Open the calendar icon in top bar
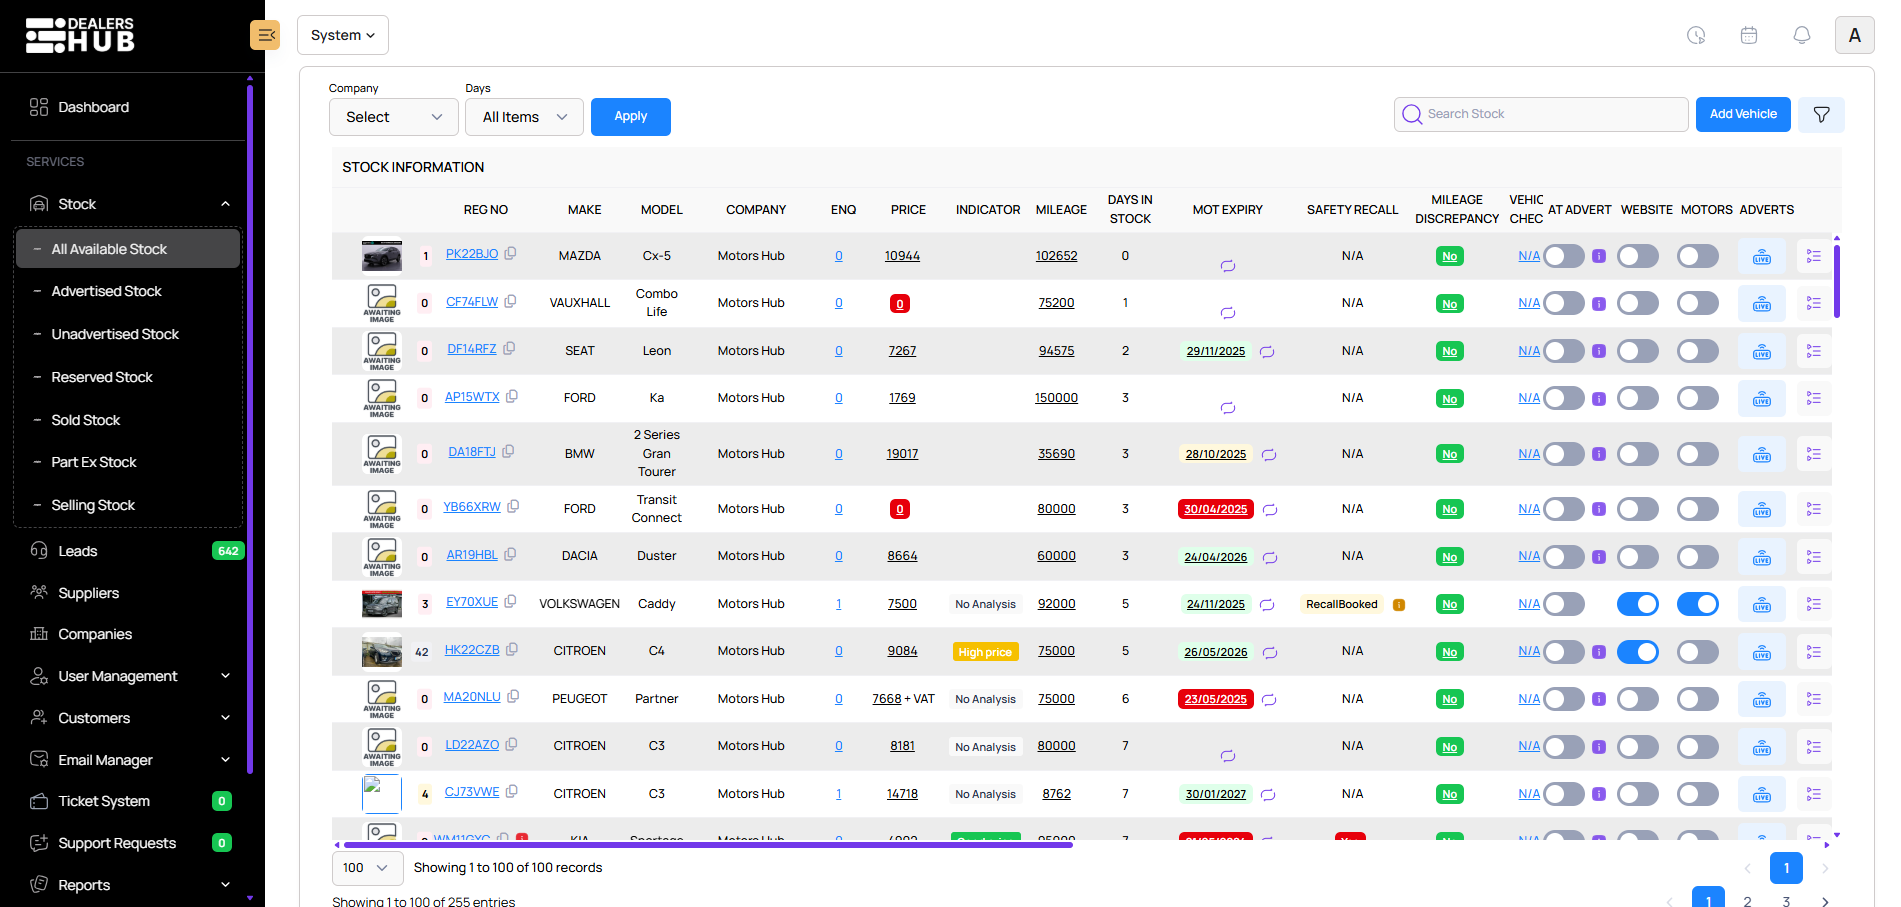 point(1748,35)
